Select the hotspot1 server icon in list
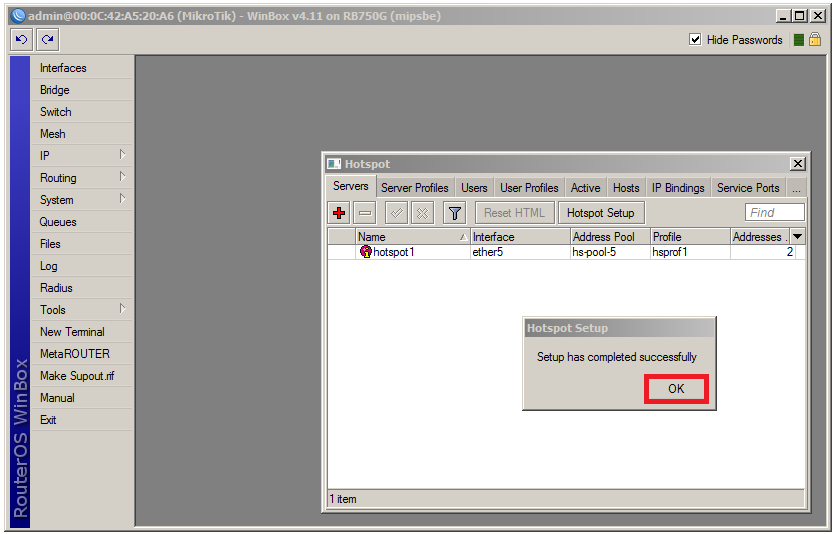 point(365,252)
